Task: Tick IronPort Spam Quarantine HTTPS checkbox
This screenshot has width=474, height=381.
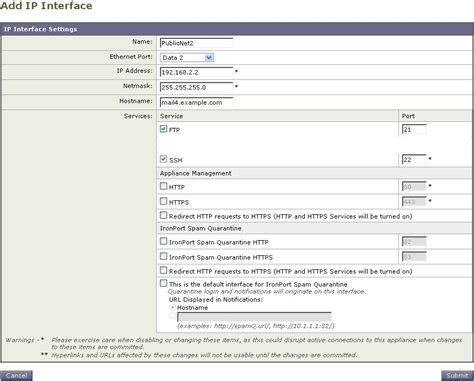Action: [x=163, y=256]
